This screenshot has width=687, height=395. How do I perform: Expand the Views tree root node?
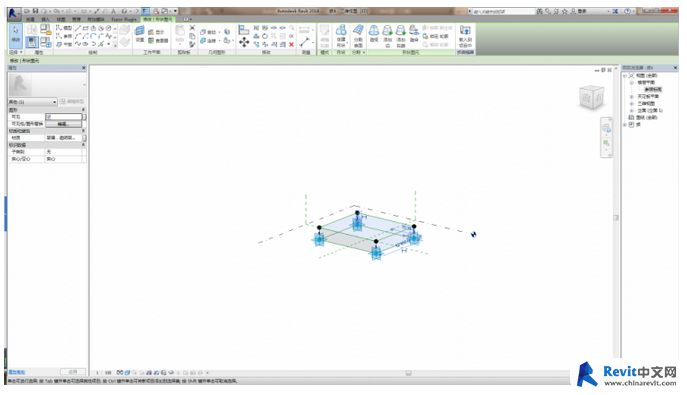[x=625, y=76]
